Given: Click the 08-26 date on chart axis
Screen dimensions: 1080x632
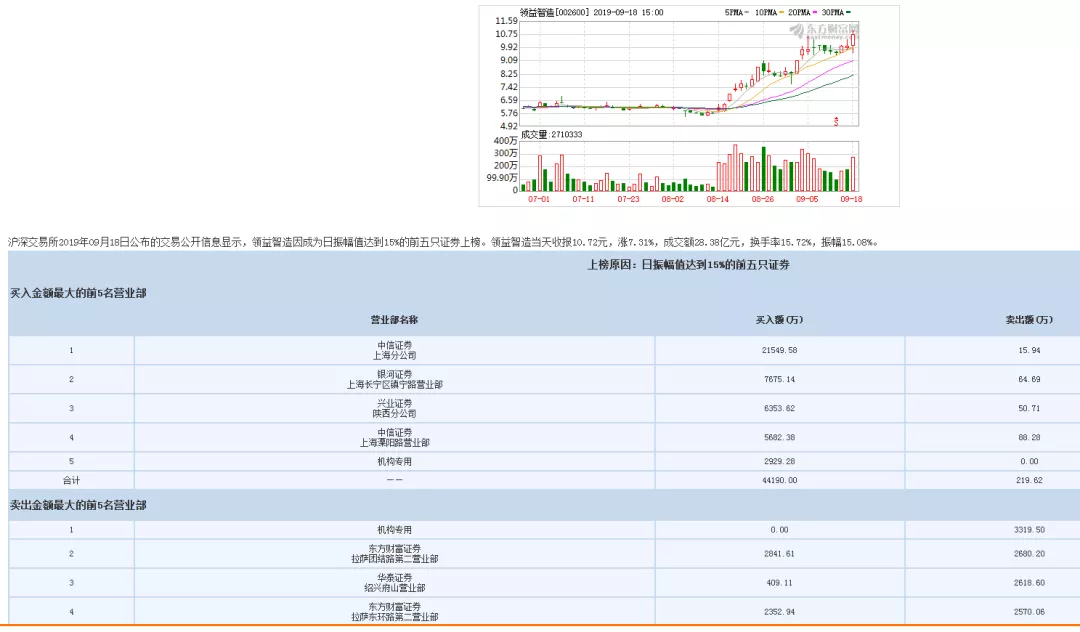Looking at the screenshot, I should click(x=762, y=199).
